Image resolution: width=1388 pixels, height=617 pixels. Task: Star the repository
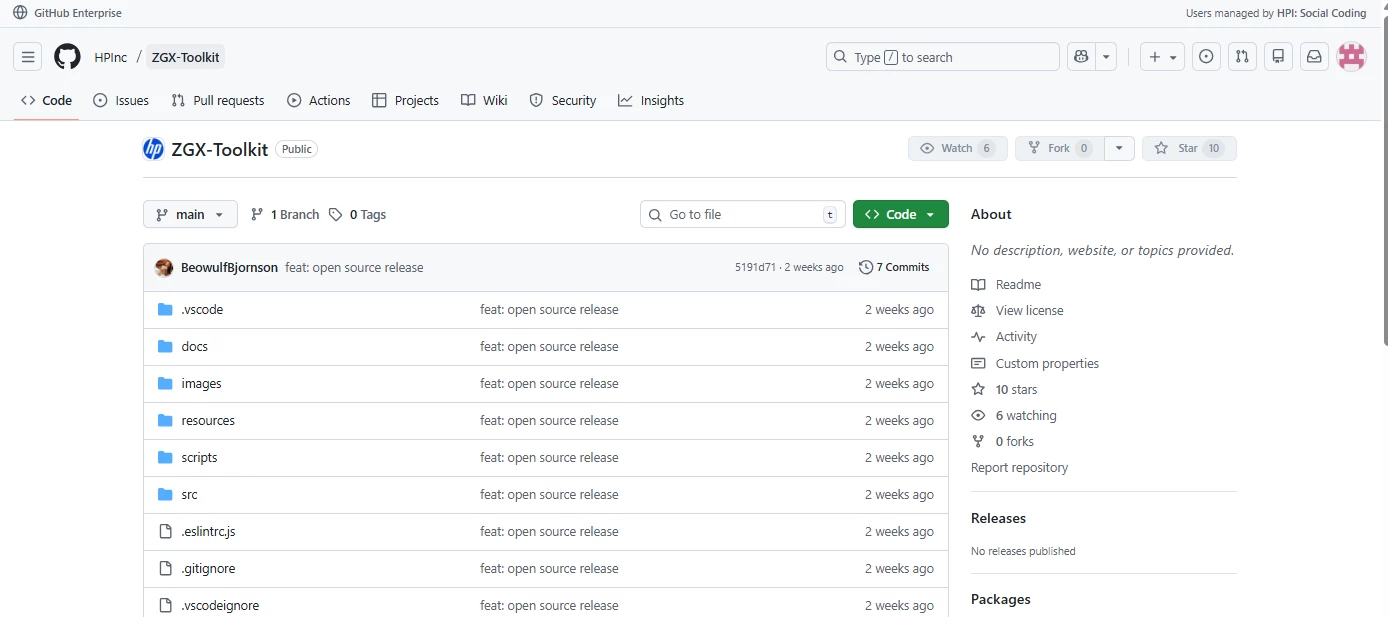(x=1189, y=148)
